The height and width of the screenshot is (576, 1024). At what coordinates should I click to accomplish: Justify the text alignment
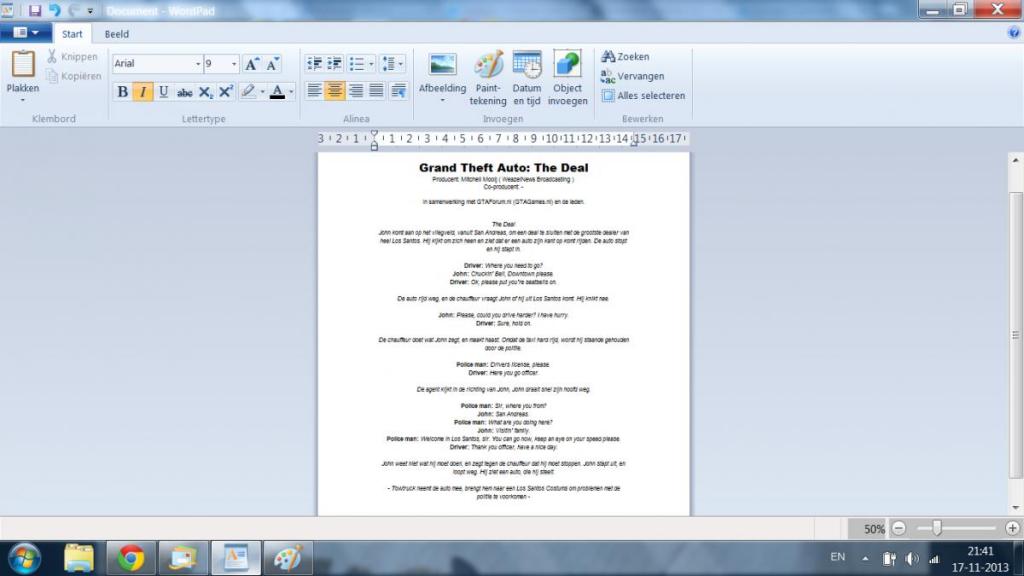tap(376, 90)
